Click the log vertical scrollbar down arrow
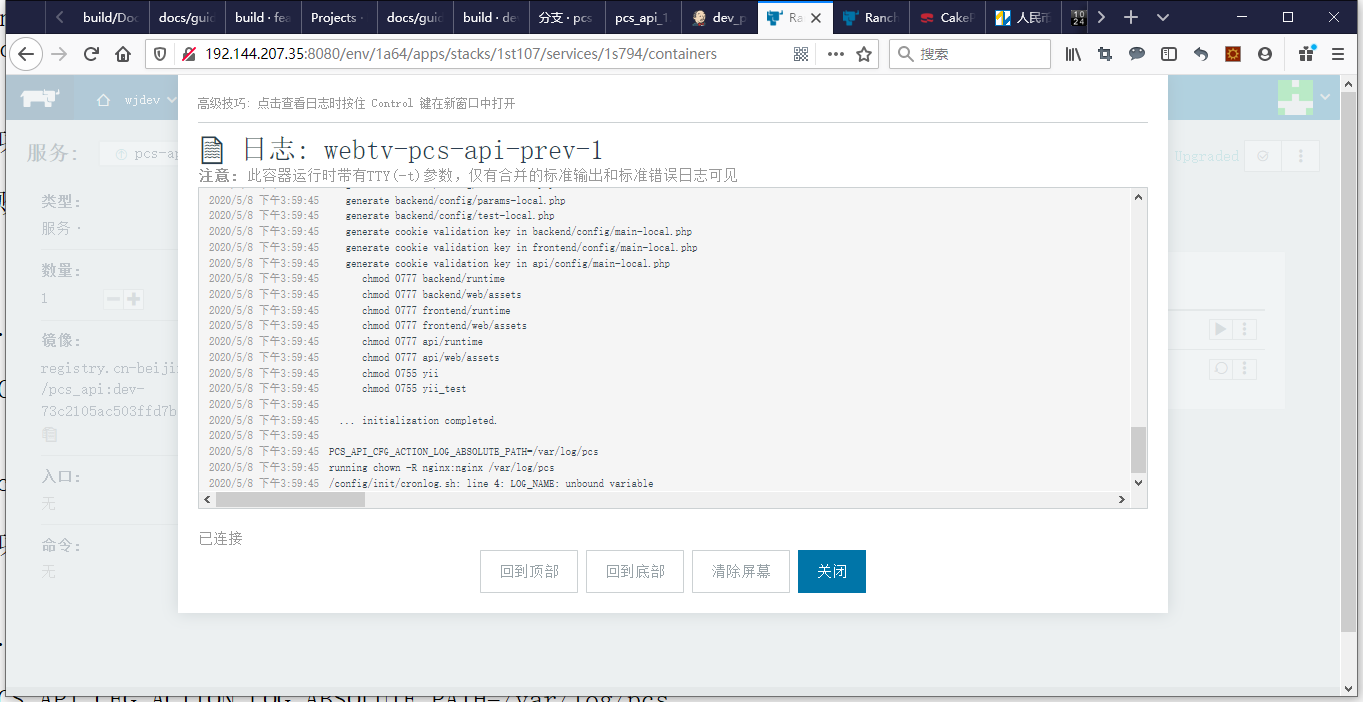 click(x=1138, y=482)
